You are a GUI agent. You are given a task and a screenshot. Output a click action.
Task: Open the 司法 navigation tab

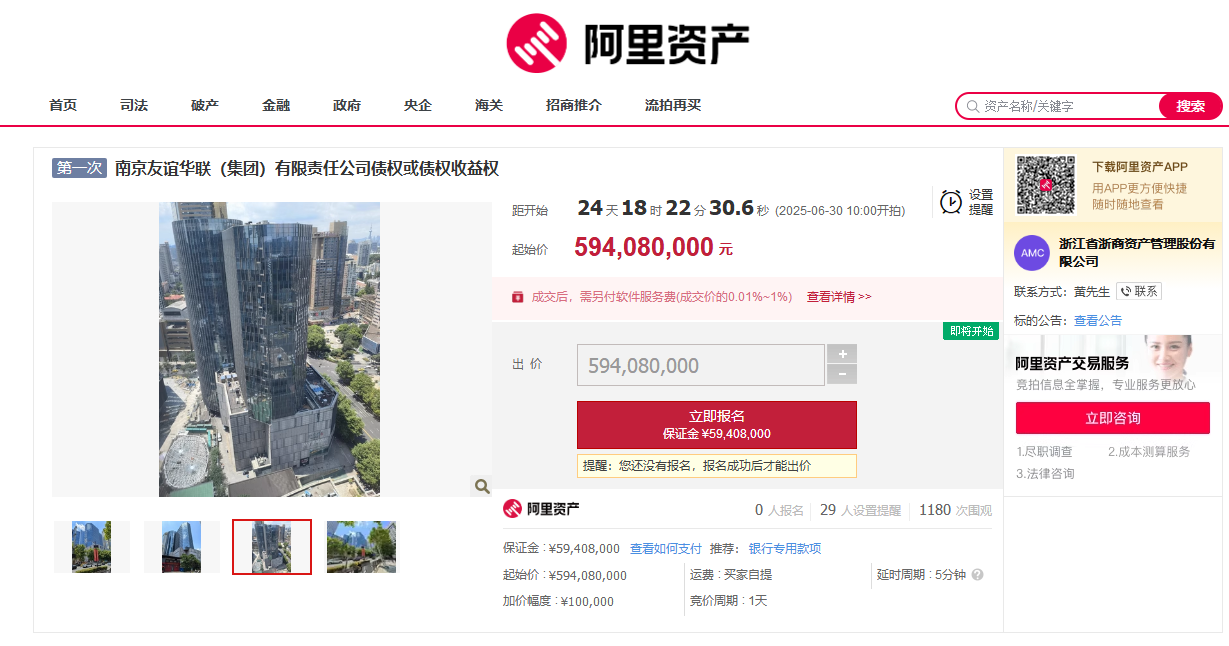click(134, 105)
